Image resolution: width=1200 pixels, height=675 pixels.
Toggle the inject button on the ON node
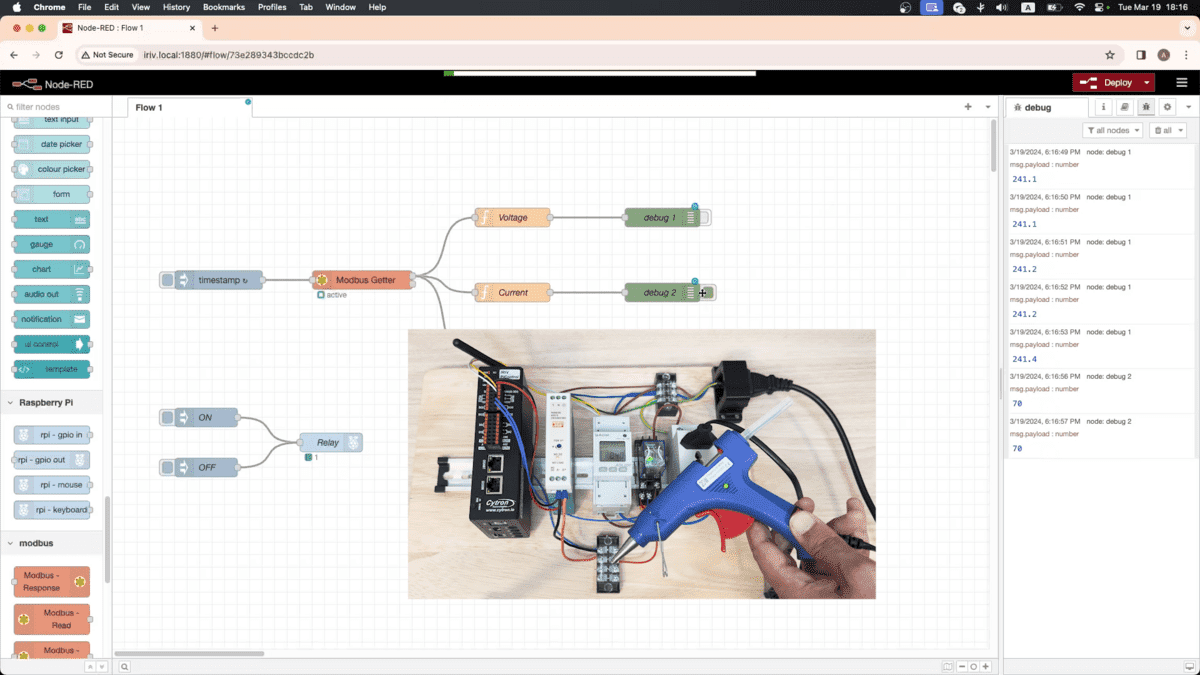(x=166, y=417)
